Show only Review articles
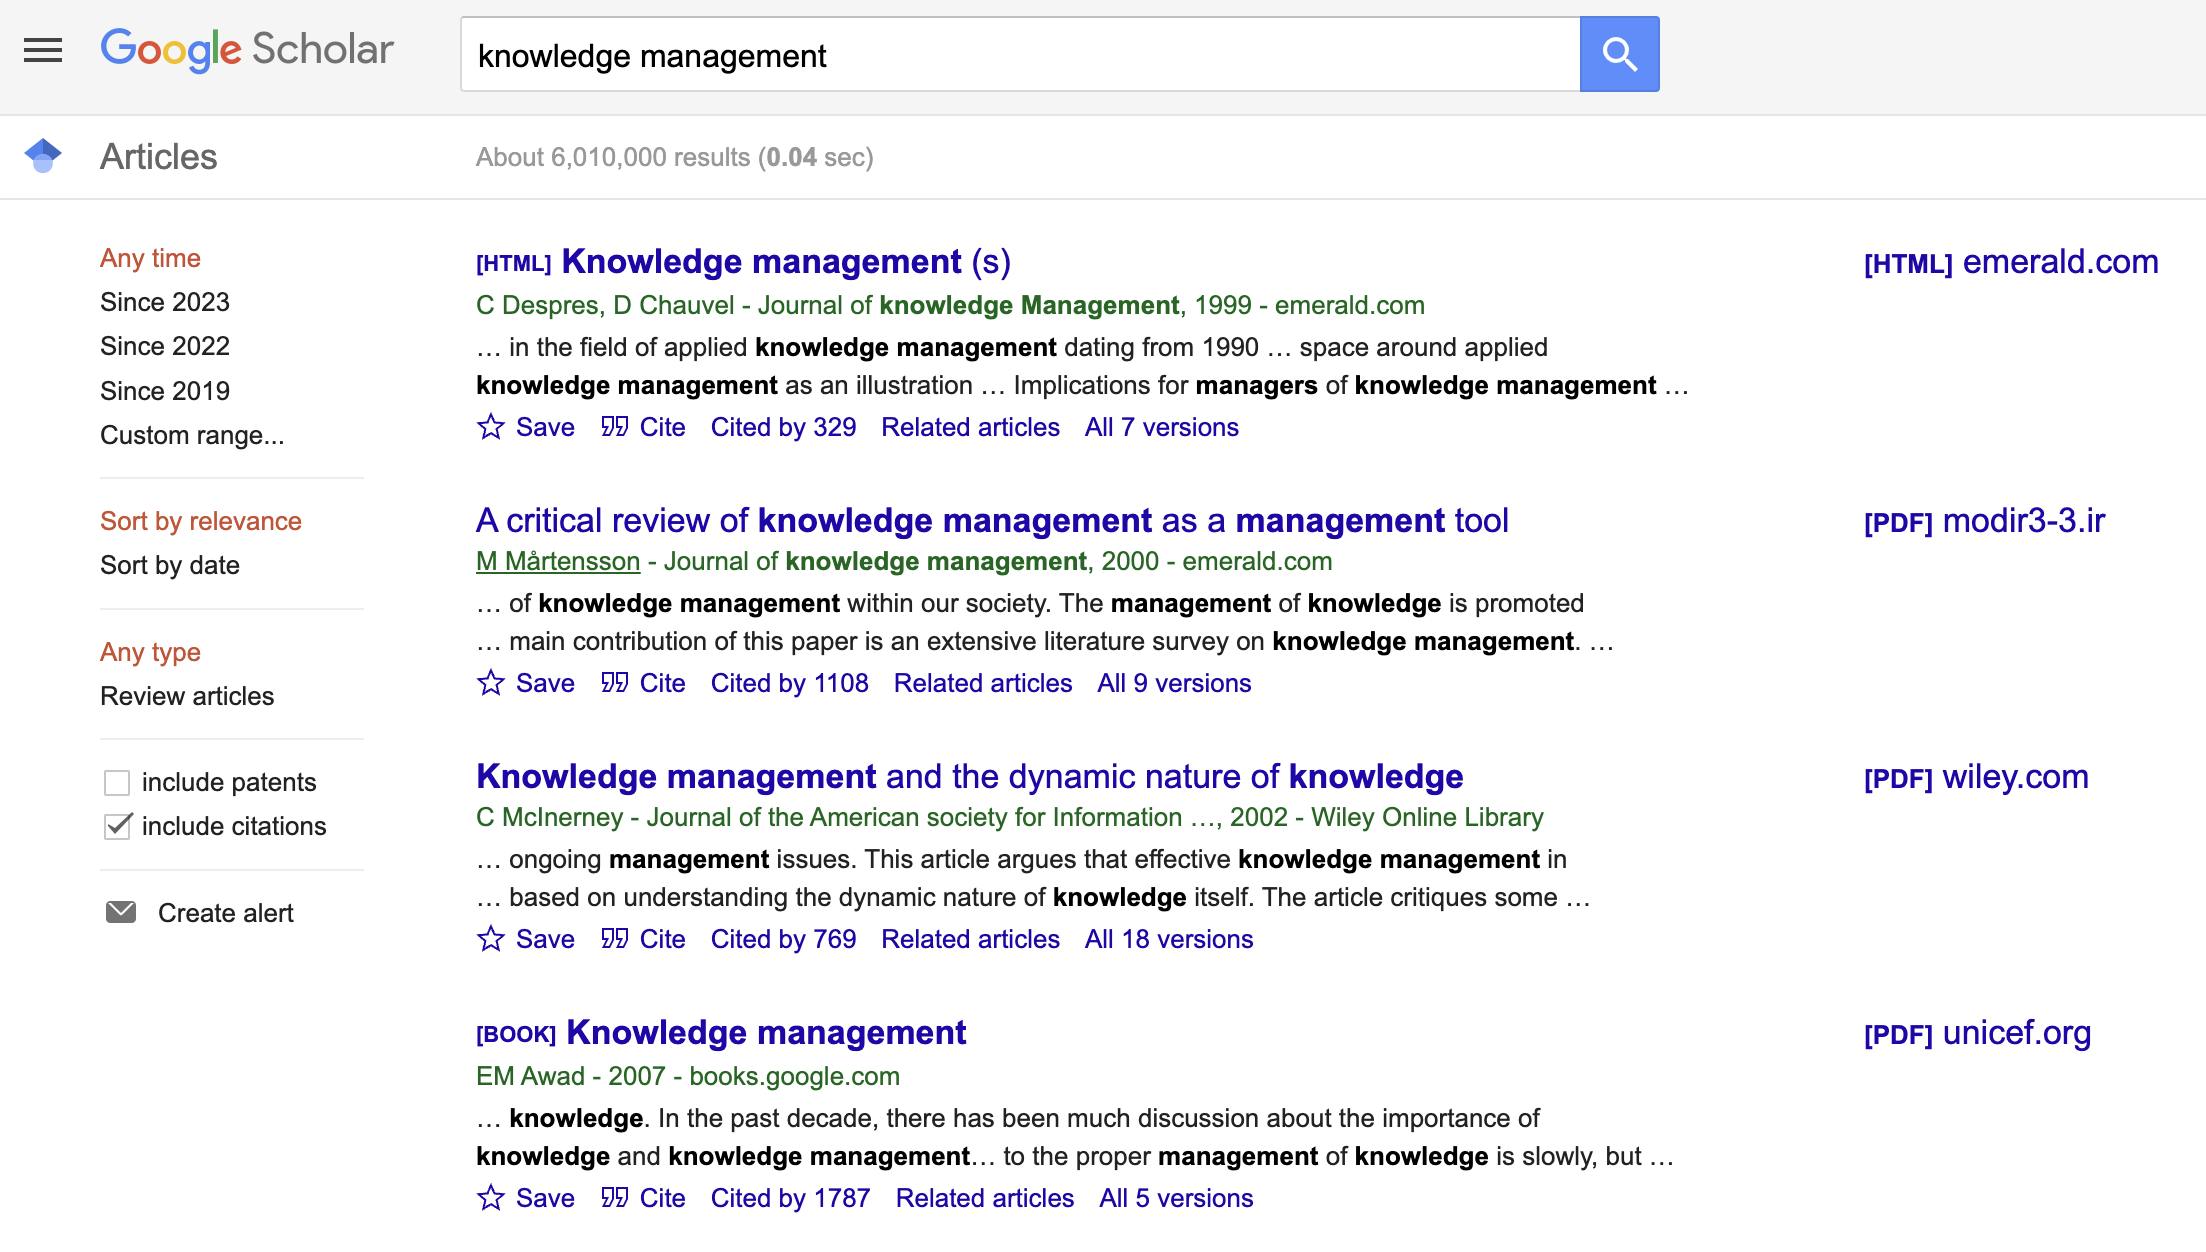 click(x=187, y=696)
